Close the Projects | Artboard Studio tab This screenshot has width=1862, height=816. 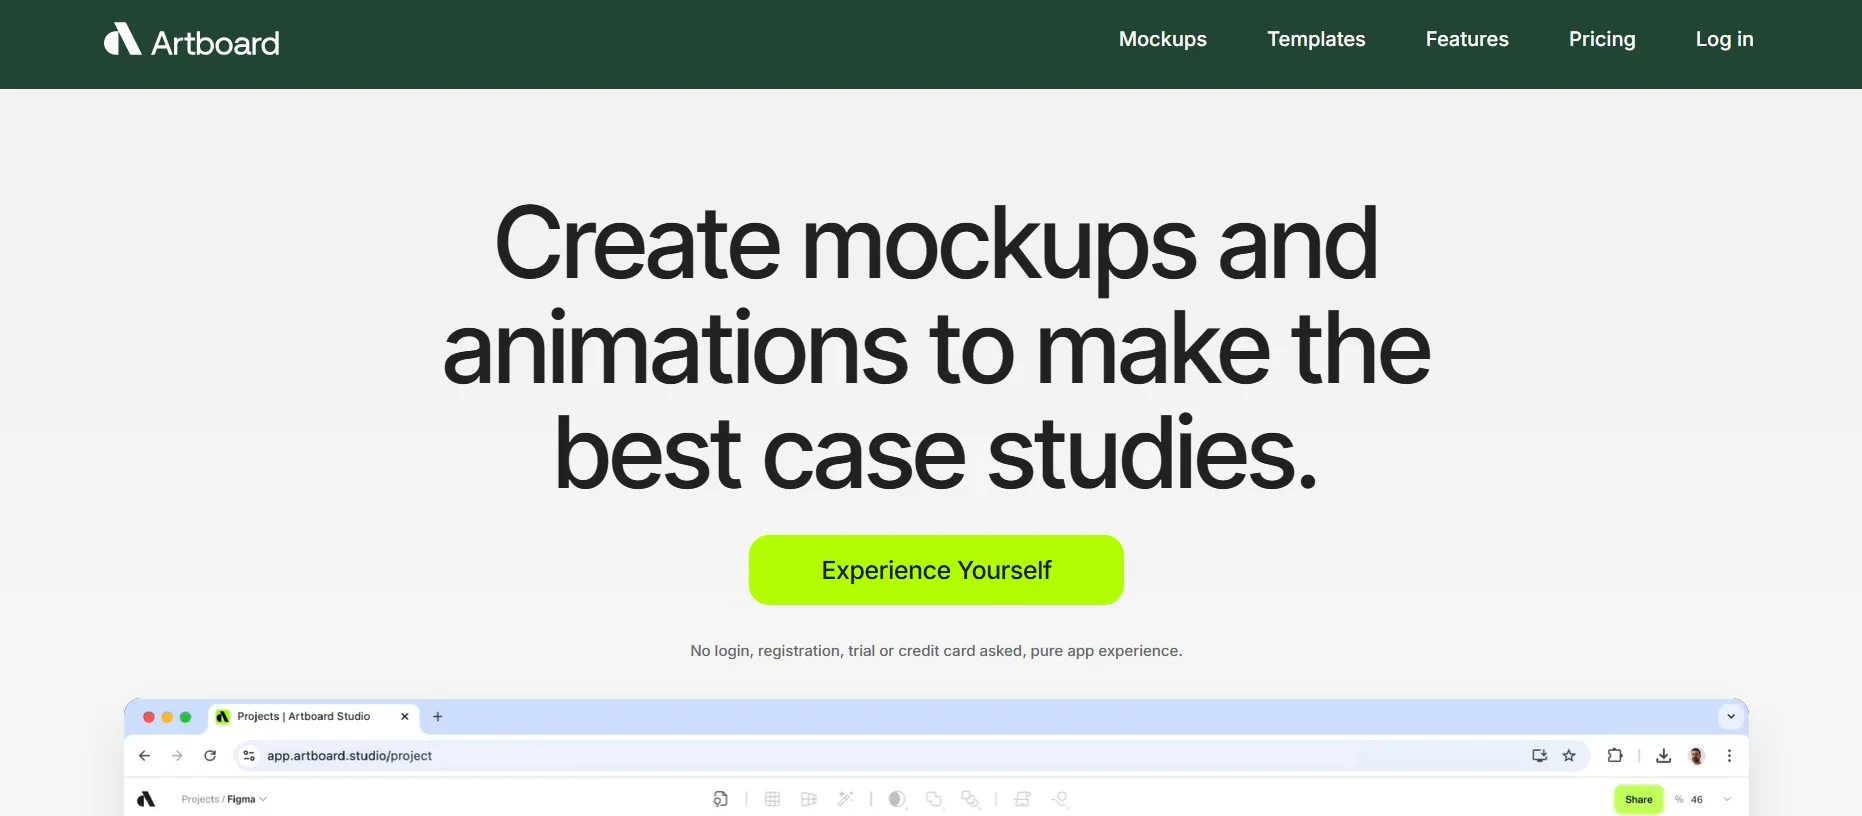pos(404,717)
